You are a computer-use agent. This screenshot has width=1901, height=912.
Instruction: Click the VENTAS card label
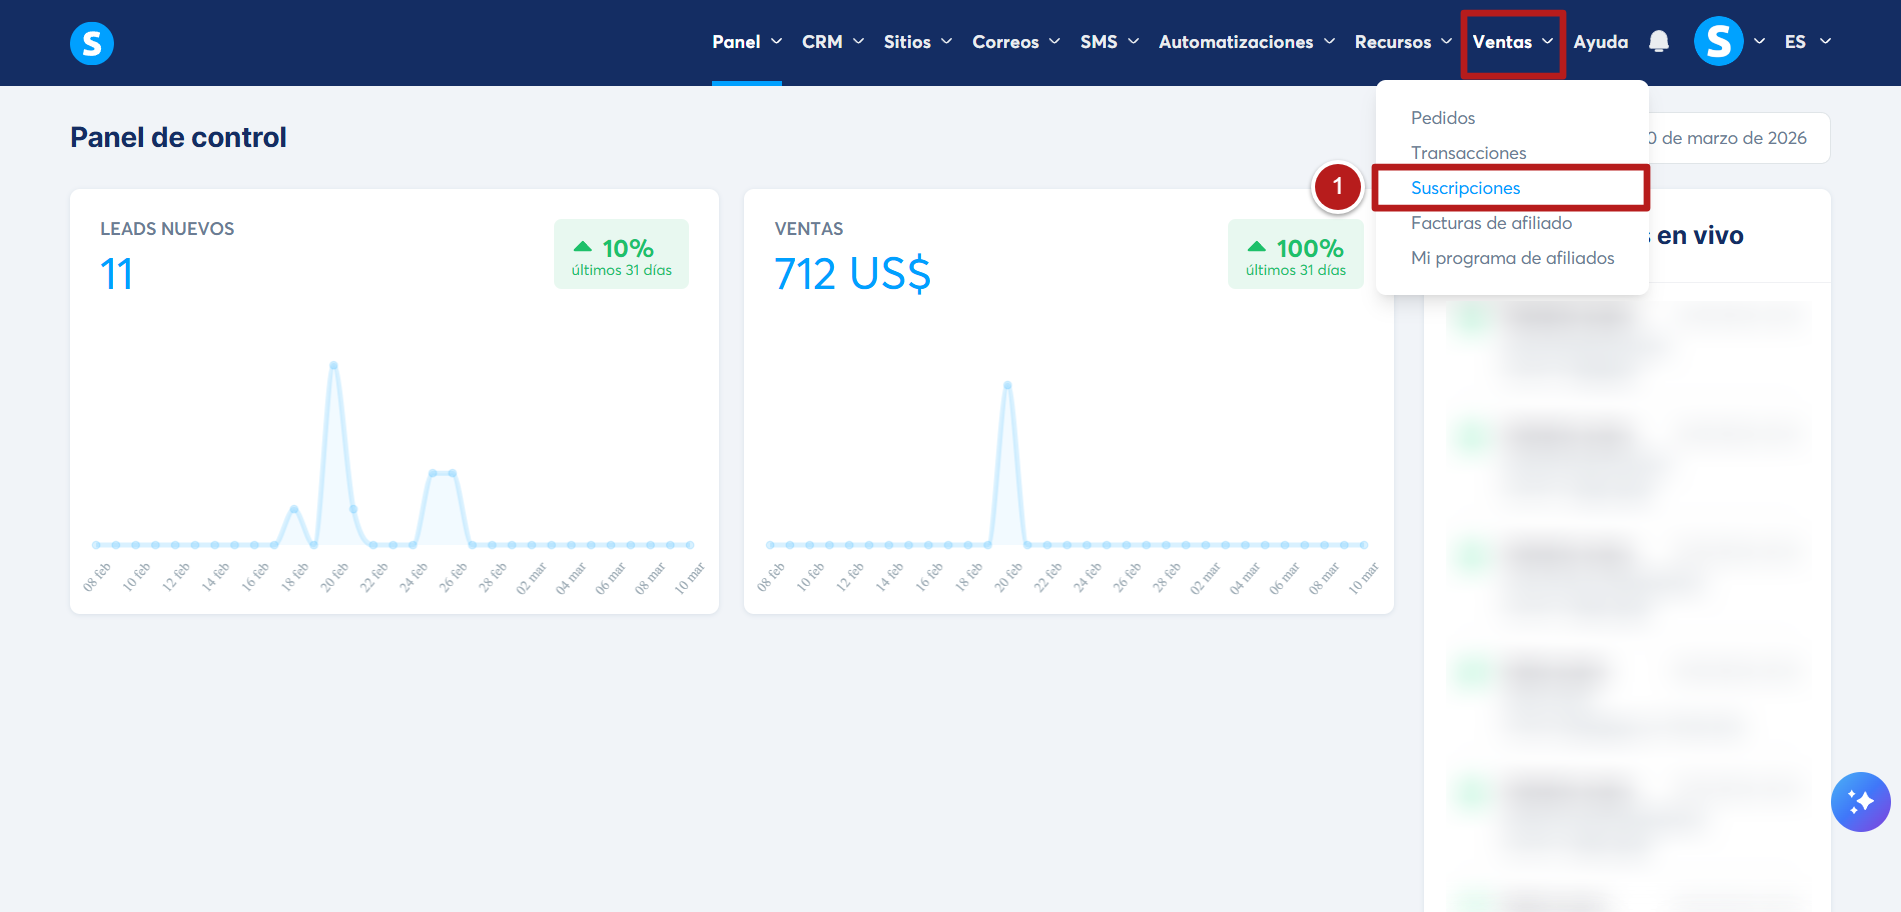(x=809, y=229)
